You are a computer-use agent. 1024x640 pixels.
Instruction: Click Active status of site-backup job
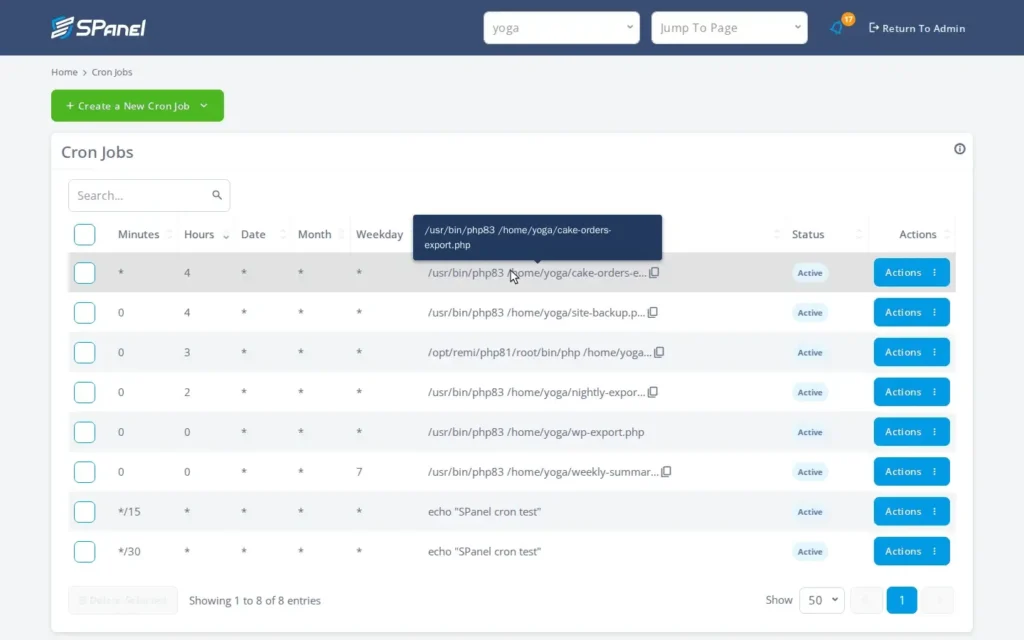pos(810,313)
